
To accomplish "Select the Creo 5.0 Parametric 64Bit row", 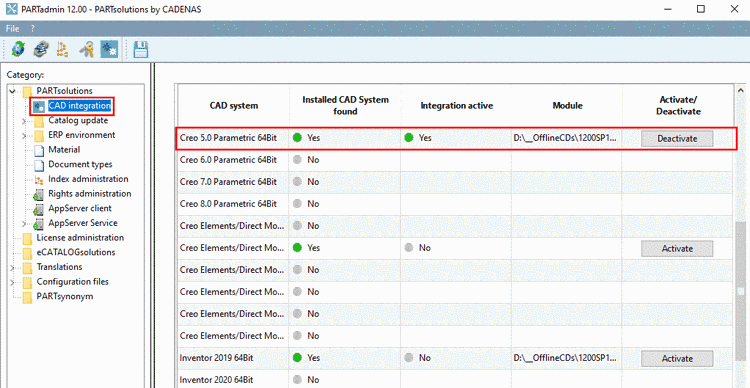I will click(455, 138).
